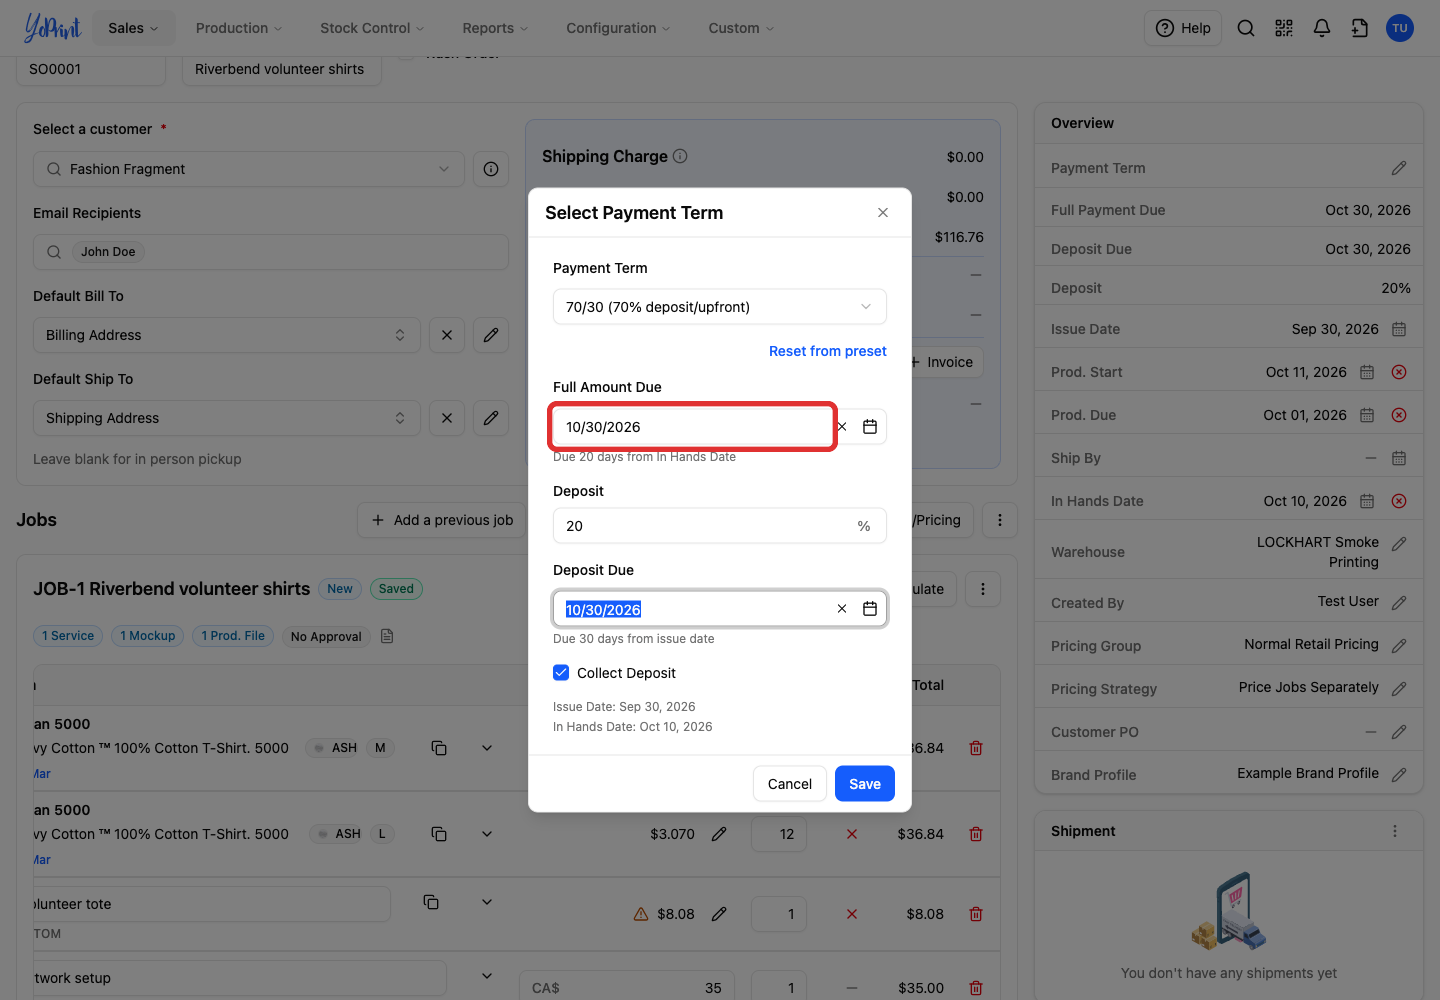Viewport: 1440px width, 1000px height.
Task: Open the Reports menu
Action: click(x=495, y=28)
